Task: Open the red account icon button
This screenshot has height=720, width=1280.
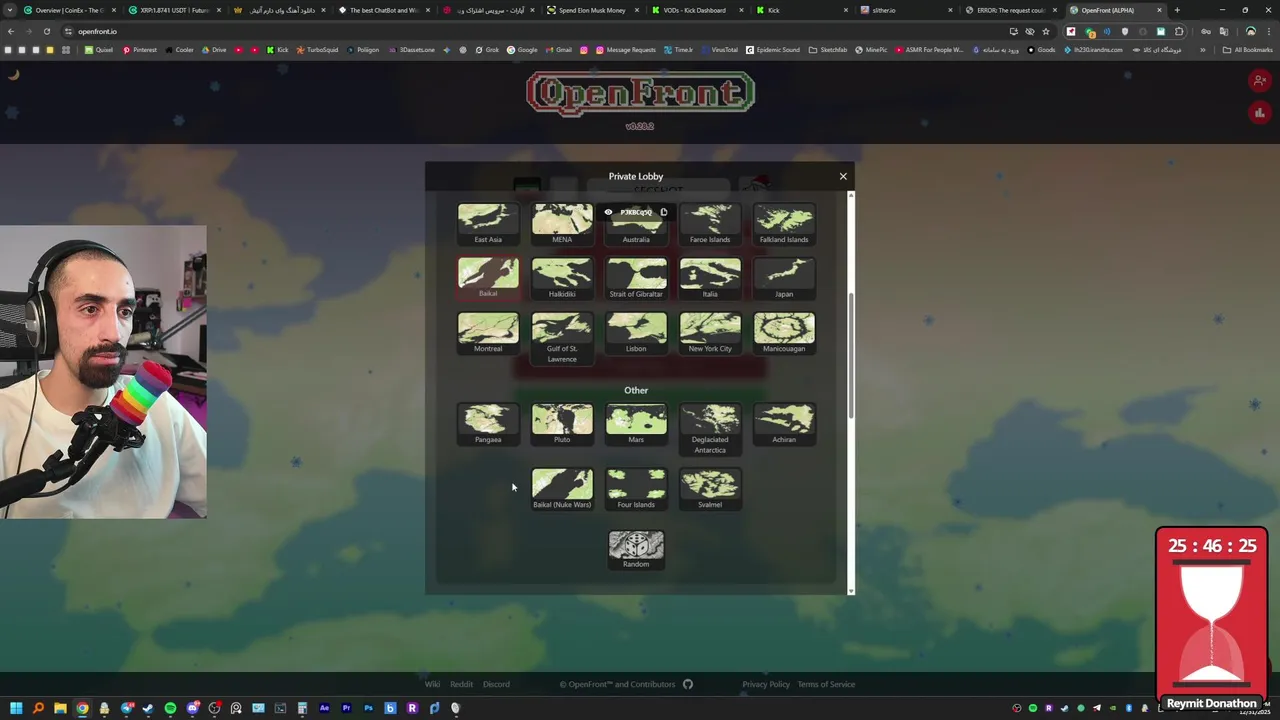Action: (1260, 81)
